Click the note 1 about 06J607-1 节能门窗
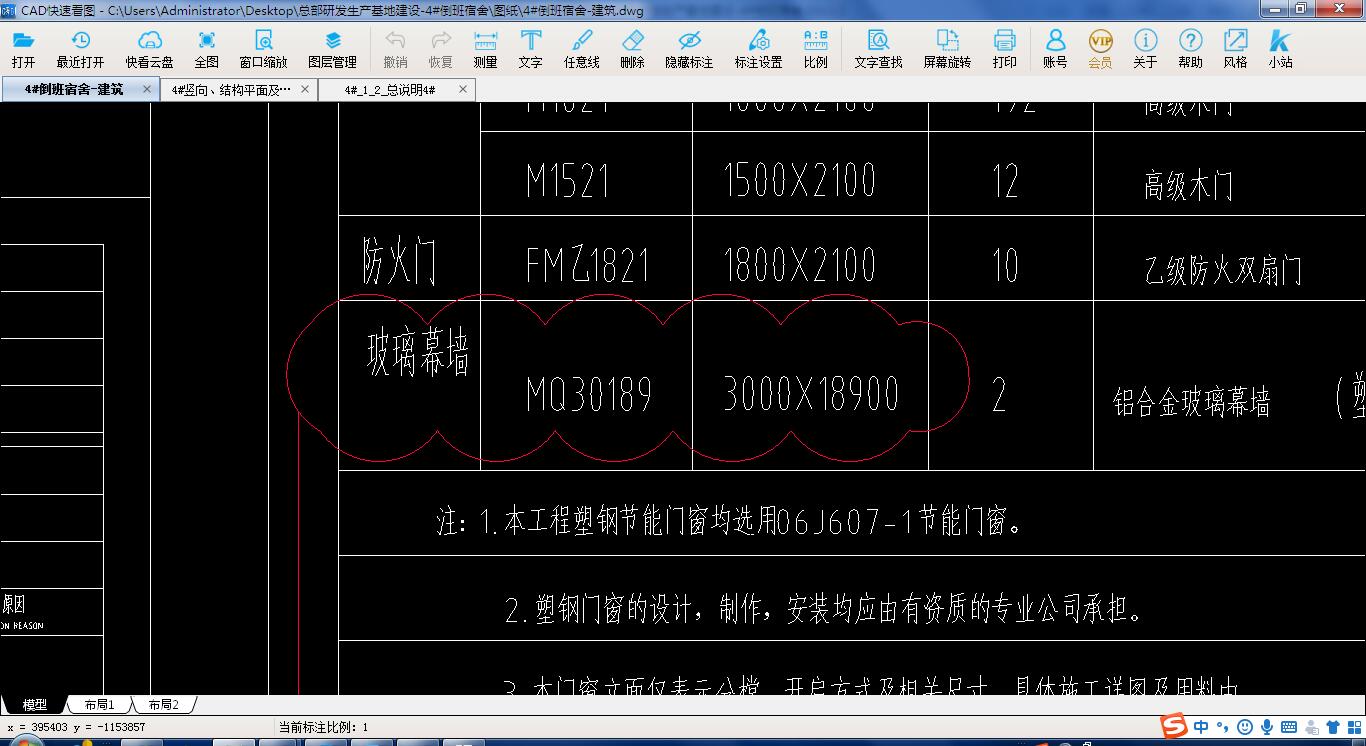The height and width of the screenshot is (746, 1366). [731, 521]
